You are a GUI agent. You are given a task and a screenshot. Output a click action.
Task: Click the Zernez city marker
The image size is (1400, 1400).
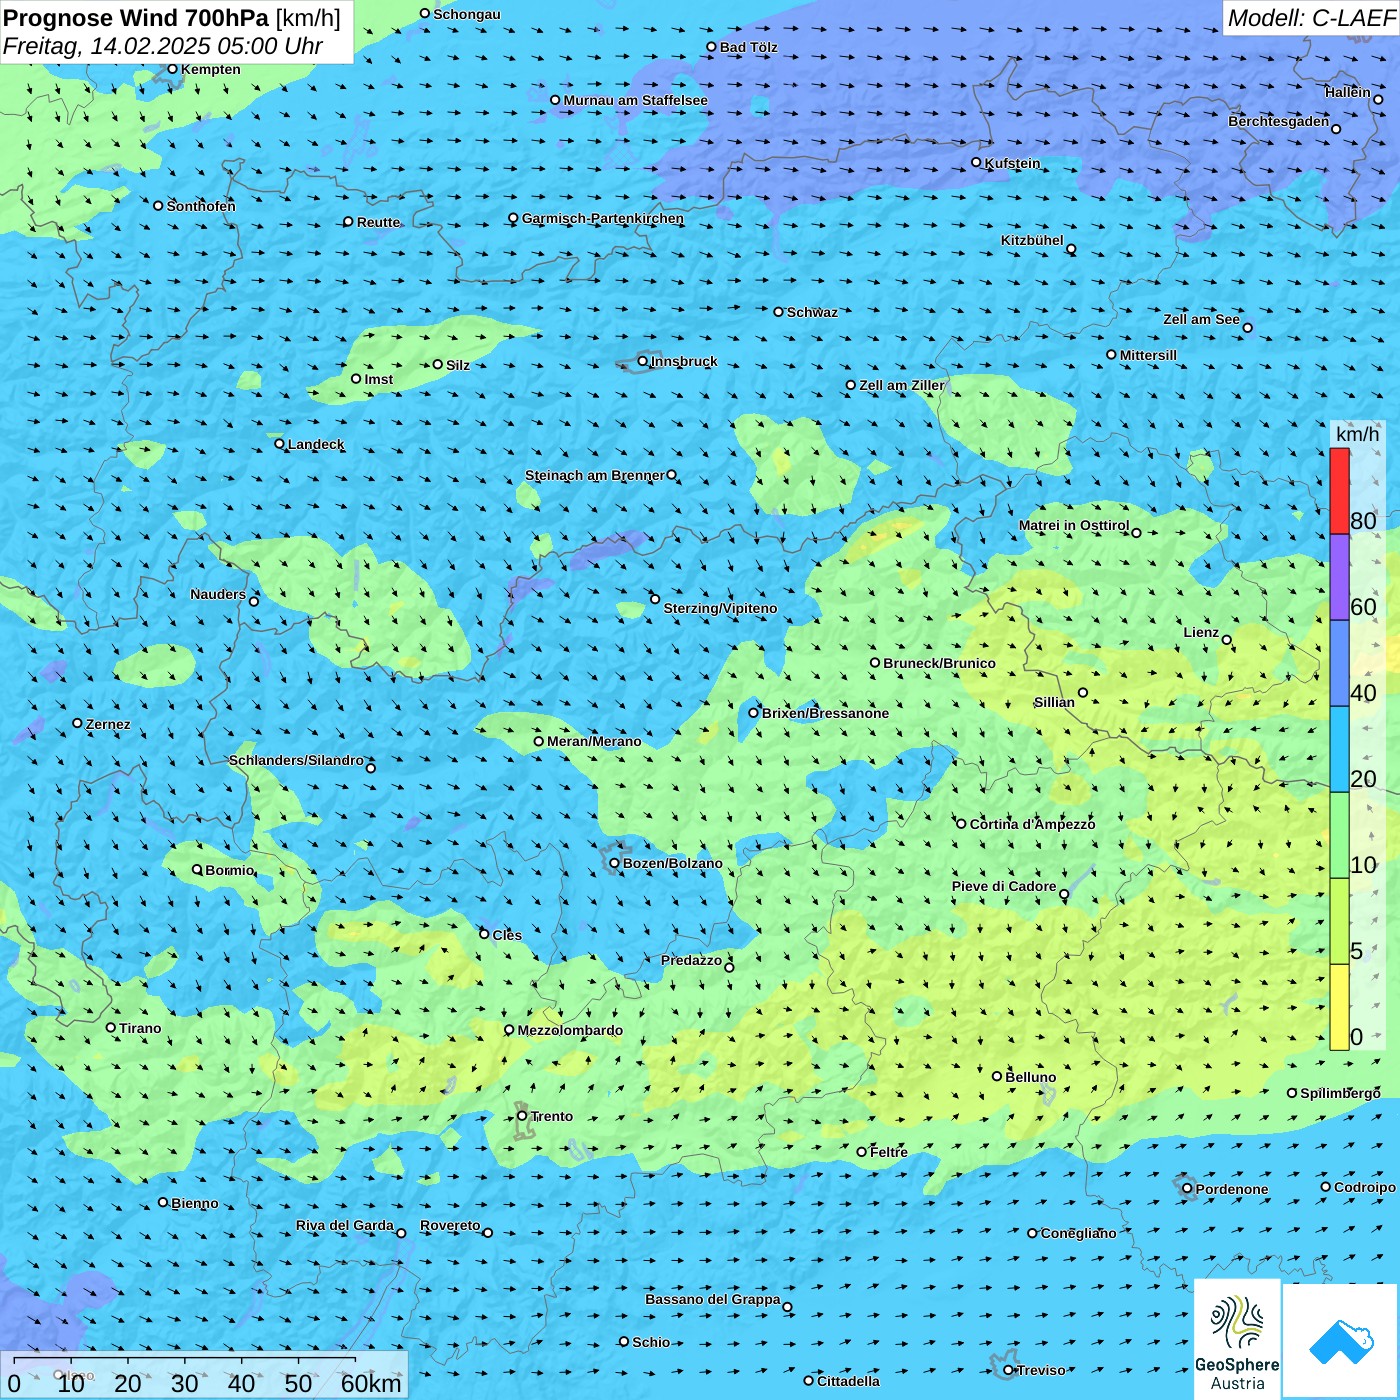click(78, 723)
